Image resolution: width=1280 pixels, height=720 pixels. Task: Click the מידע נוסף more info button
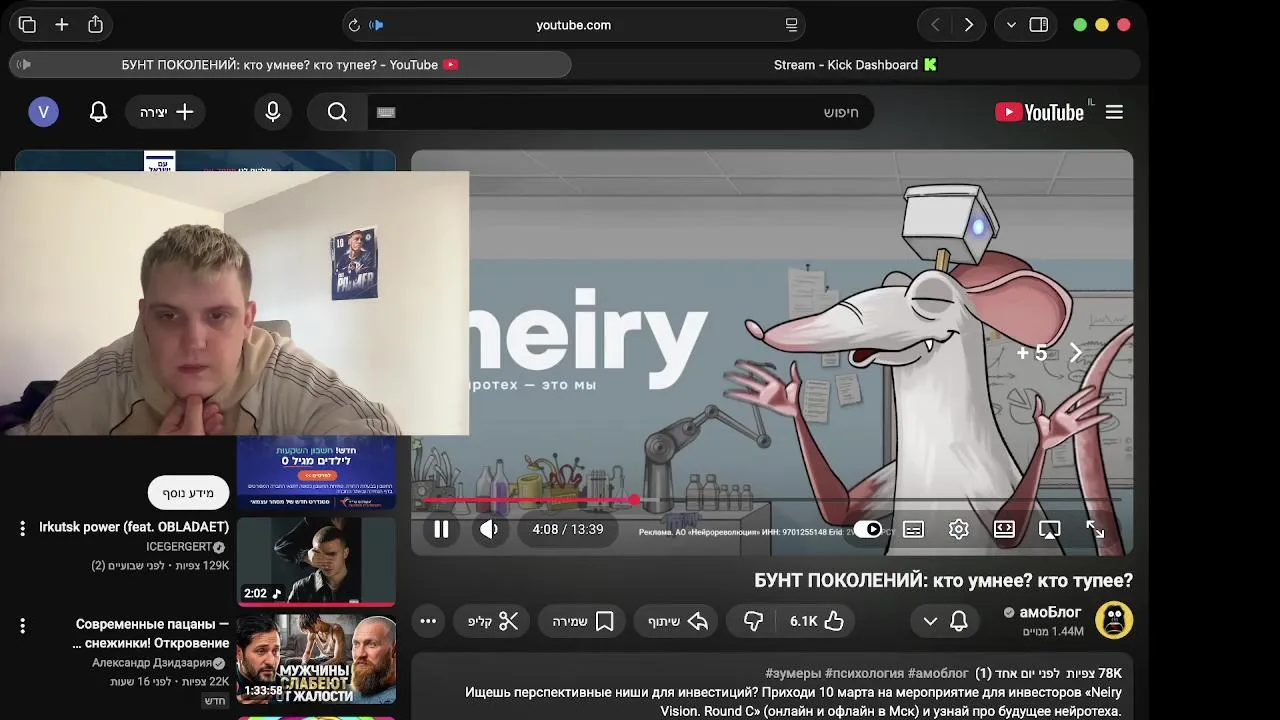[x=188, y=493]
